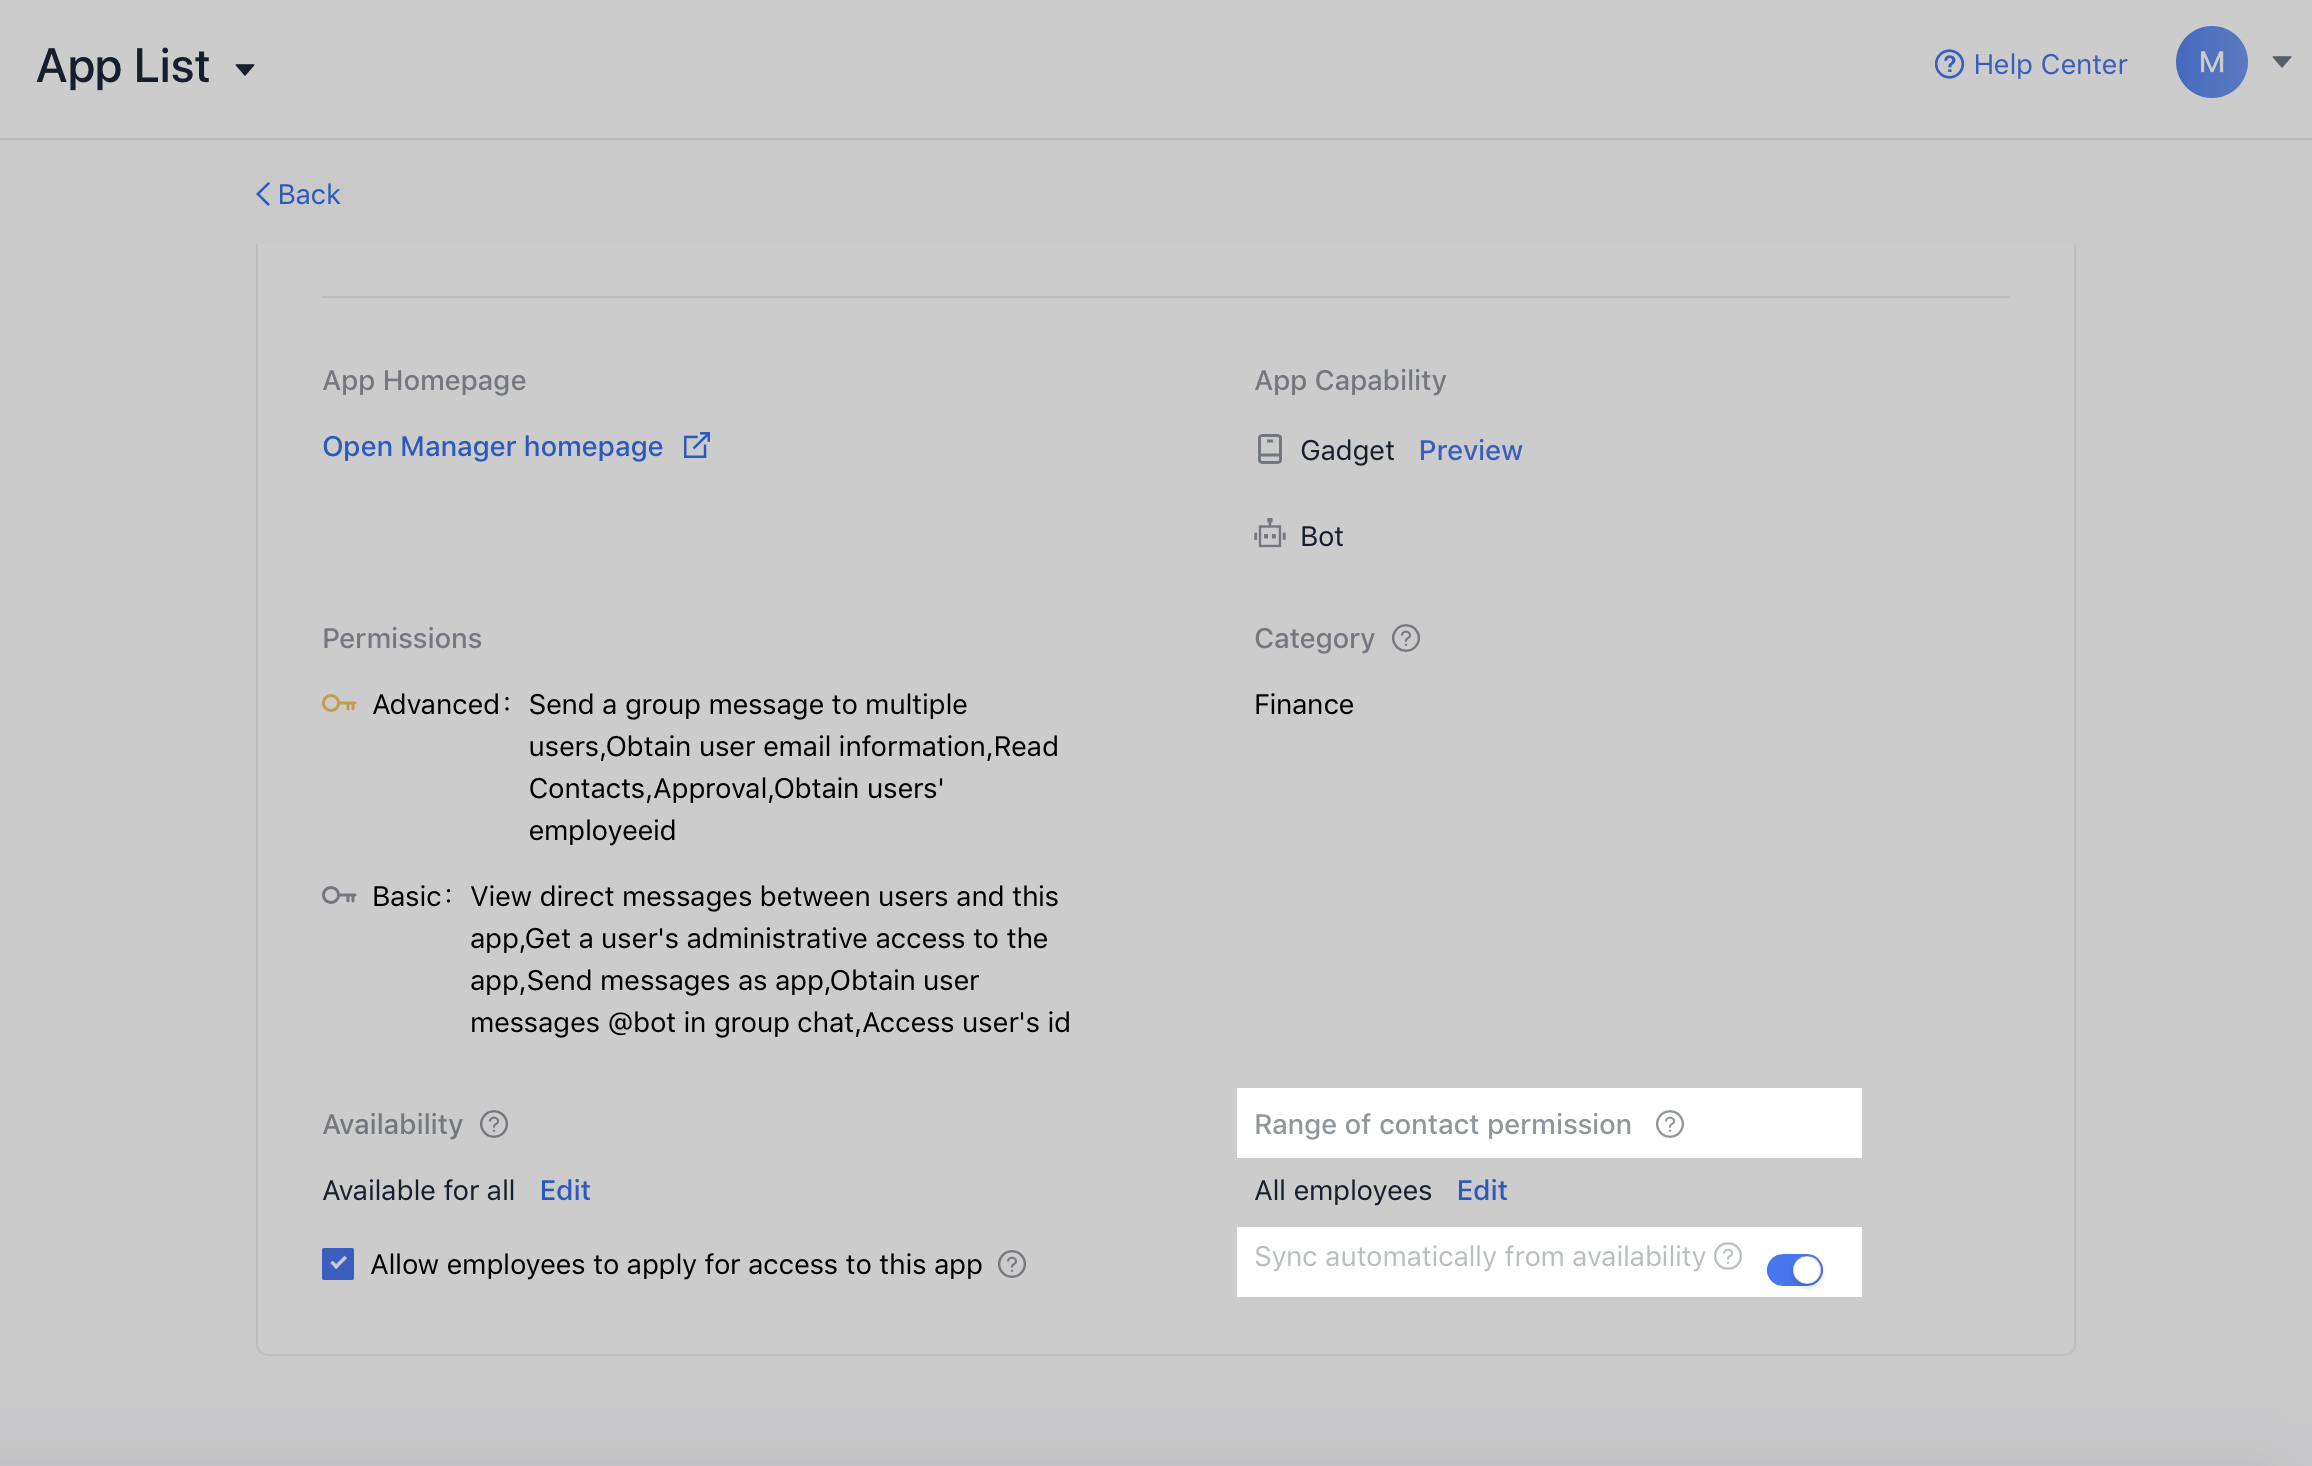
Task: Click the Gadget capability icon
Action: [1269, 450]
